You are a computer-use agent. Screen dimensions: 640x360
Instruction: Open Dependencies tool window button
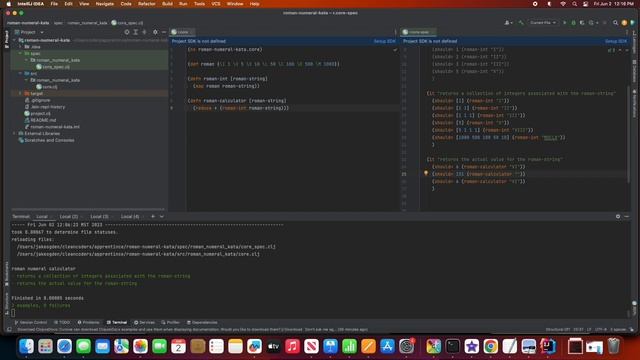click(x=202, y=322)
